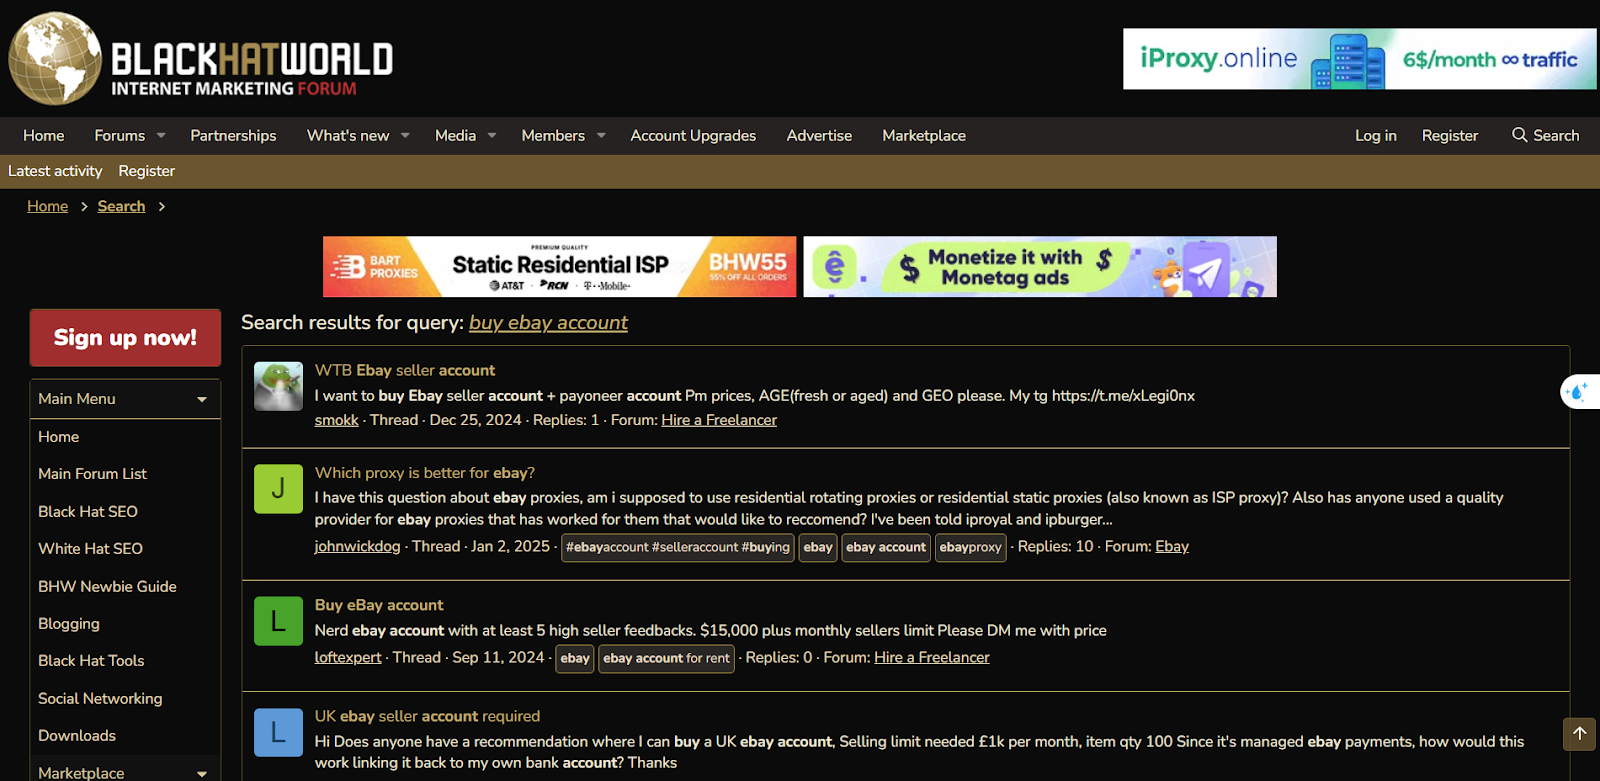
Task: Click the 'ebay' tag in johnwickdog's result
Action: tap(818, 547)
